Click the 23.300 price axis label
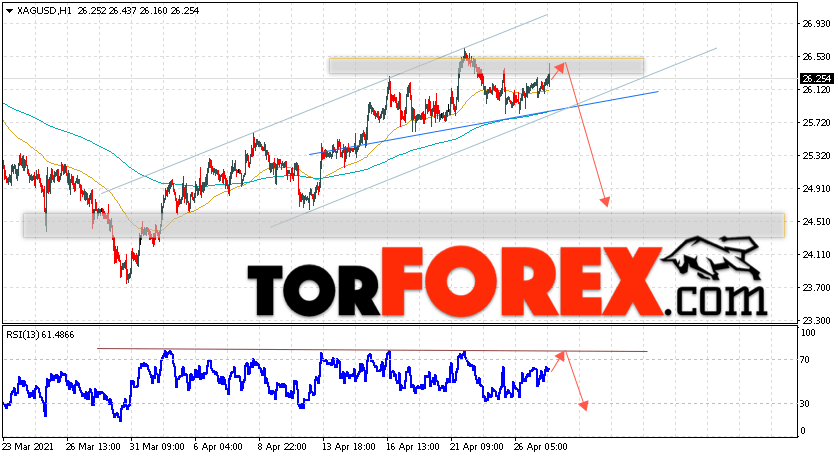 [817, 321]
